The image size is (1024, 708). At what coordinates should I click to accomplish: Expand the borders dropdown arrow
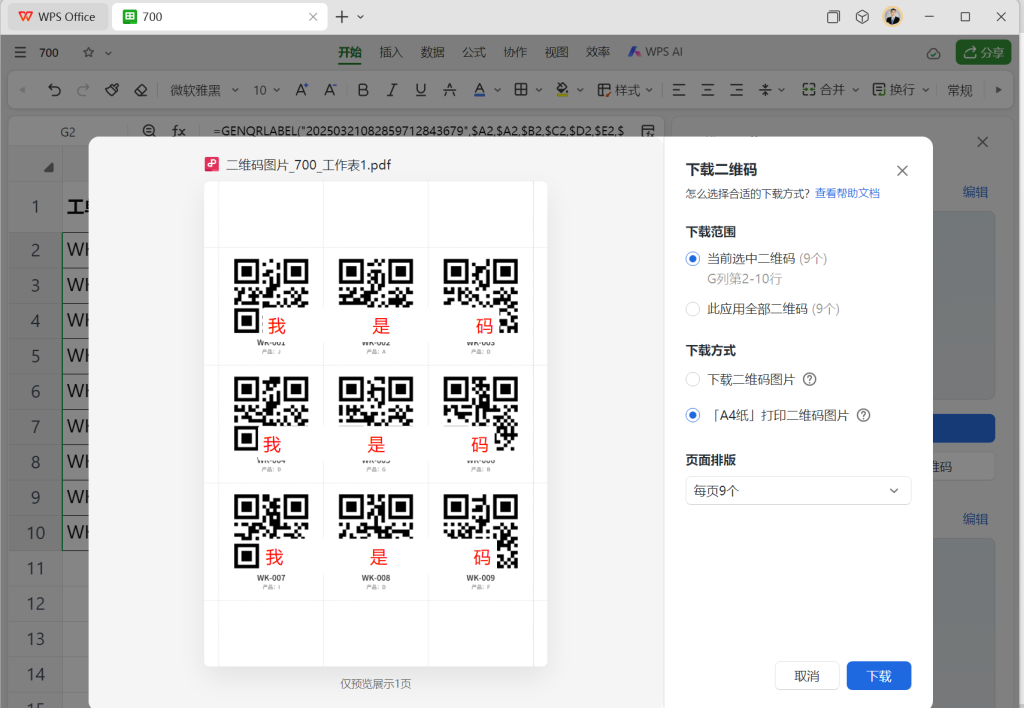tap(539, 90)
